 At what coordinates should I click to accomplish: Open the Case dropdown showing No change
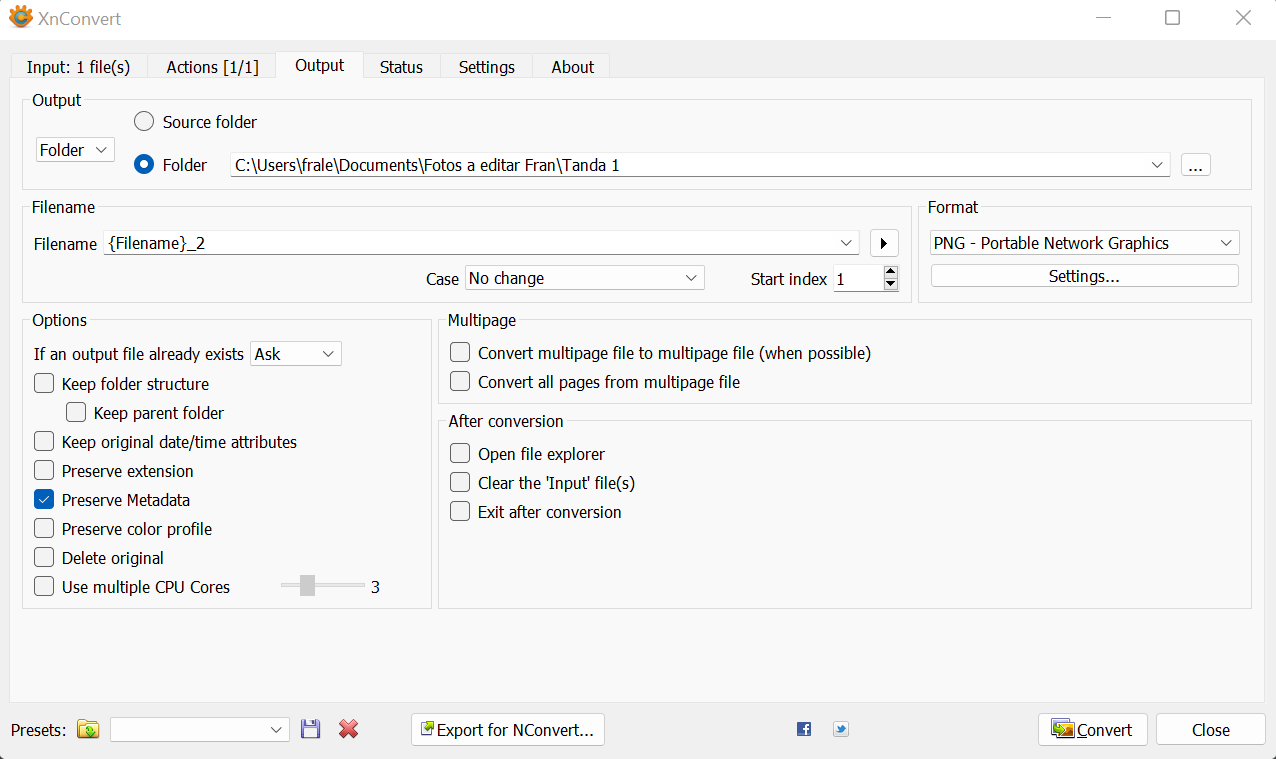pos(584,278)
